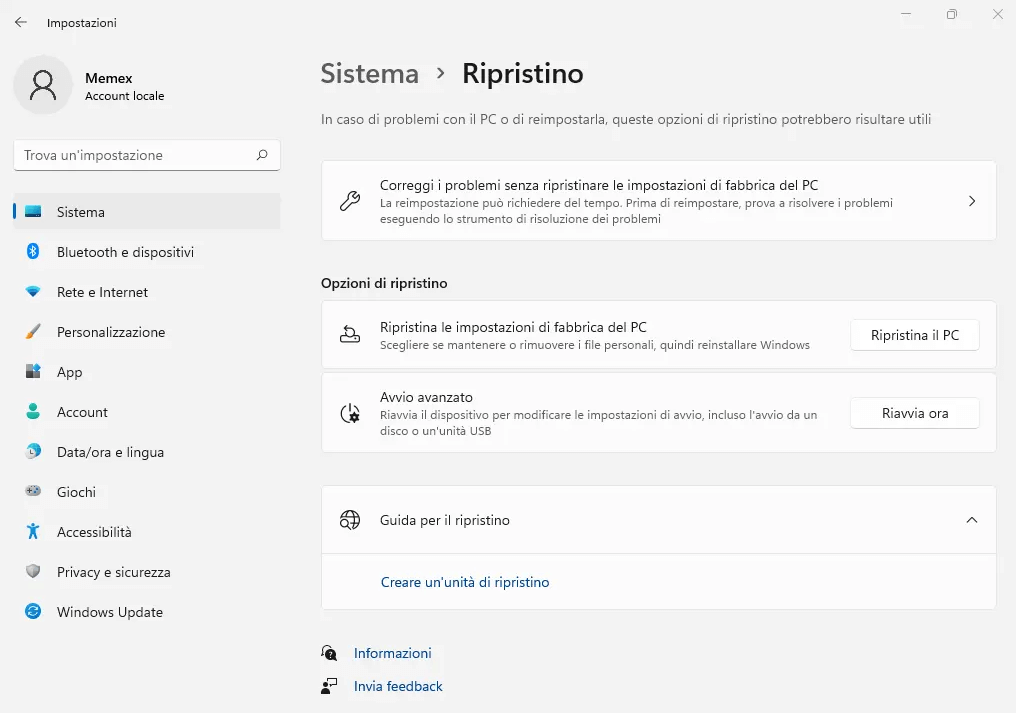This screenshot has width=1016, height=713.
Task: Click the Giochi controller icon
Action: (x=33, y=492)
